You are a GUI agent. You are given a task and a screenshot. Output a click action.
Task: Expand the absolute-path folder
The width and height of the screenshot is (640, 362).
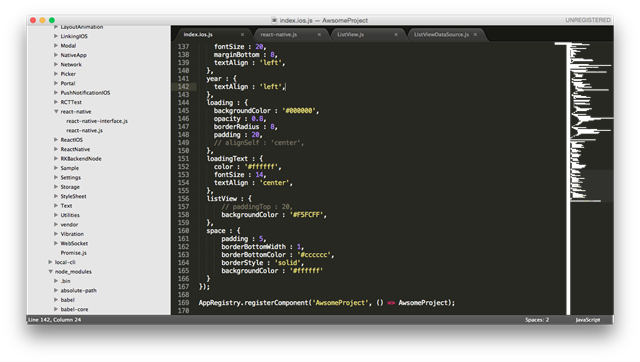[56, 290]
